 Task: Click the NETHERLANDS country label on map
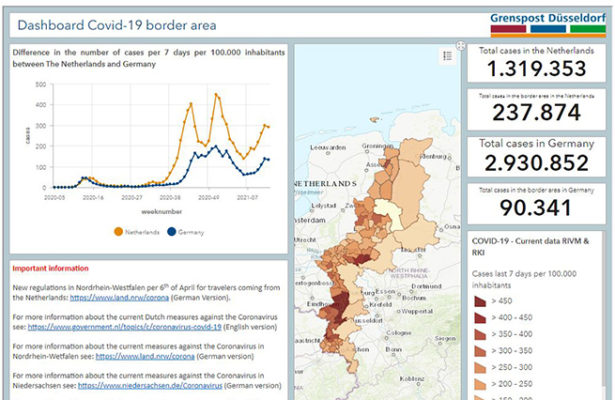click(326, 184)
